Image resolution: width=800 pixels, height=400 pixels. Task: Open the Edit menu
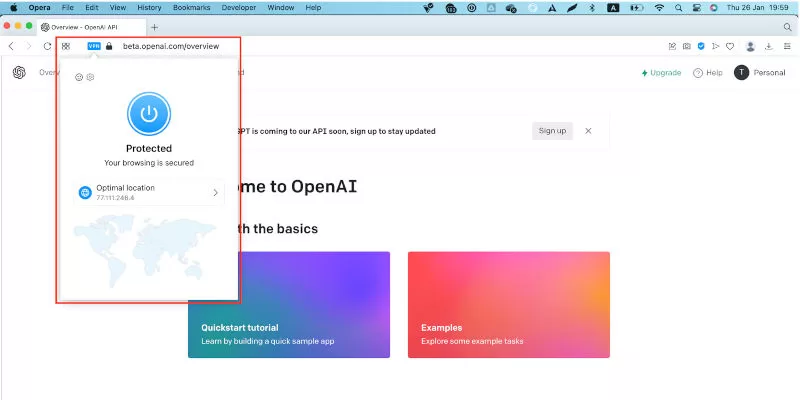pyautogui.click(x=92, y=8)
